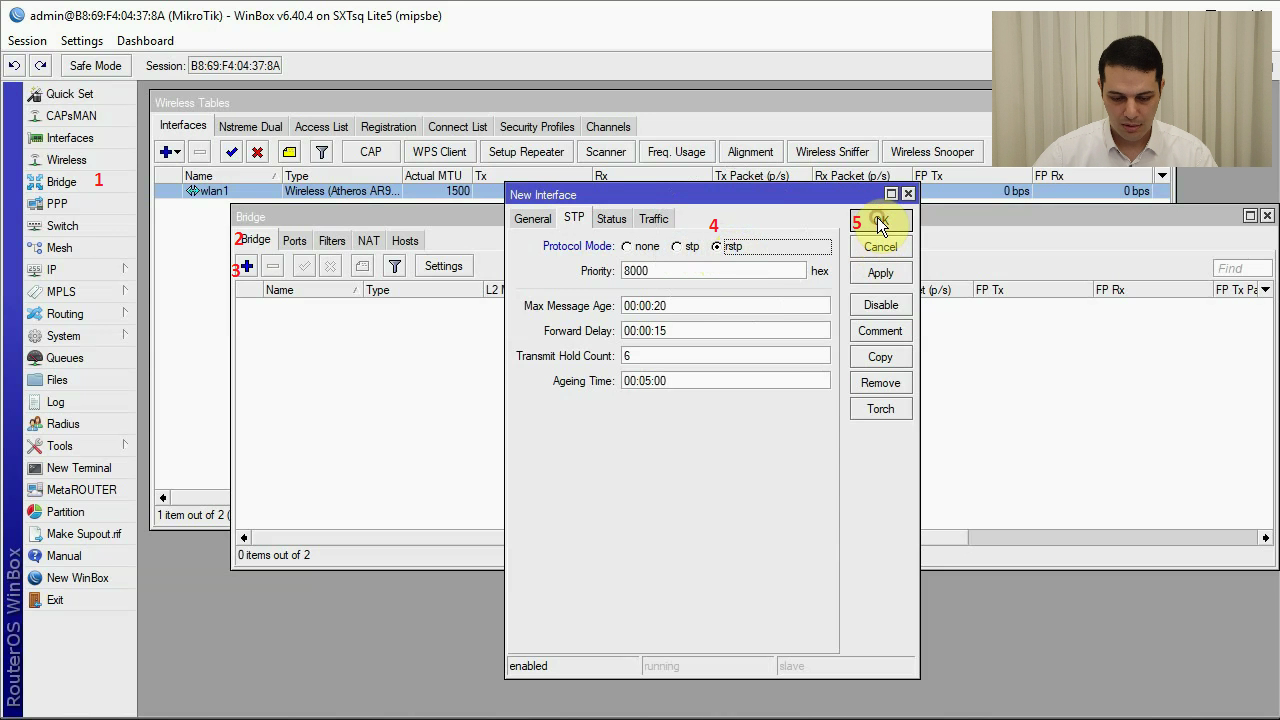Open Partition in sidebar
Viewport: 1280px width, 720px height.
point(65,512)
